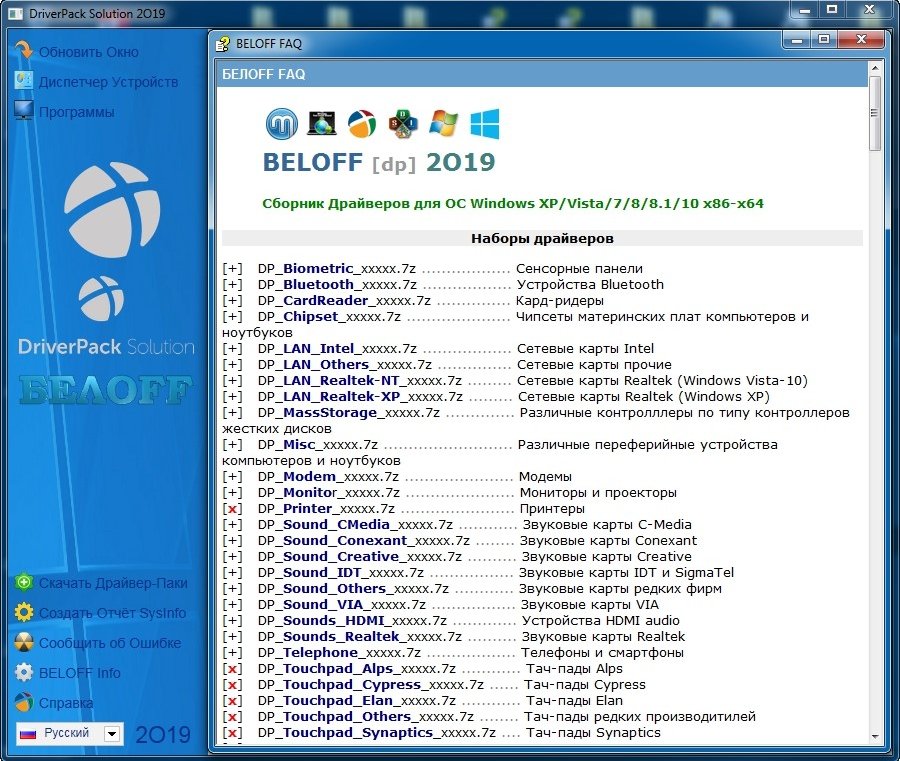
Task: Toggle the [x] marker for DP_Touchpad_Alps
Action: pos(232,669)
